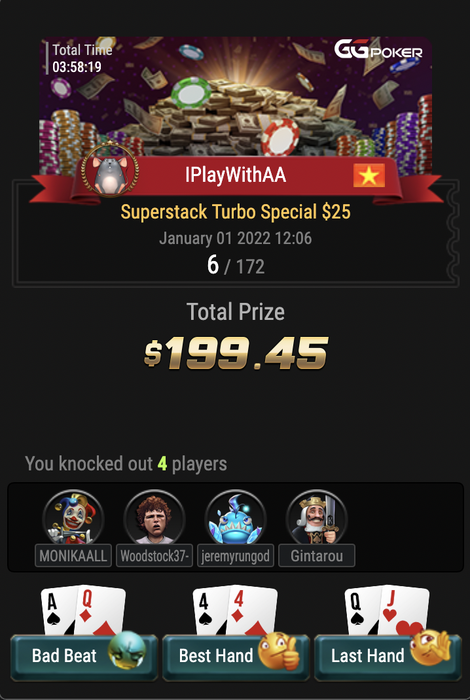This screenshot has height=700, width=470.
Task: Click the pocket fours cards thumbnail
Action: [x=235, y=610]
